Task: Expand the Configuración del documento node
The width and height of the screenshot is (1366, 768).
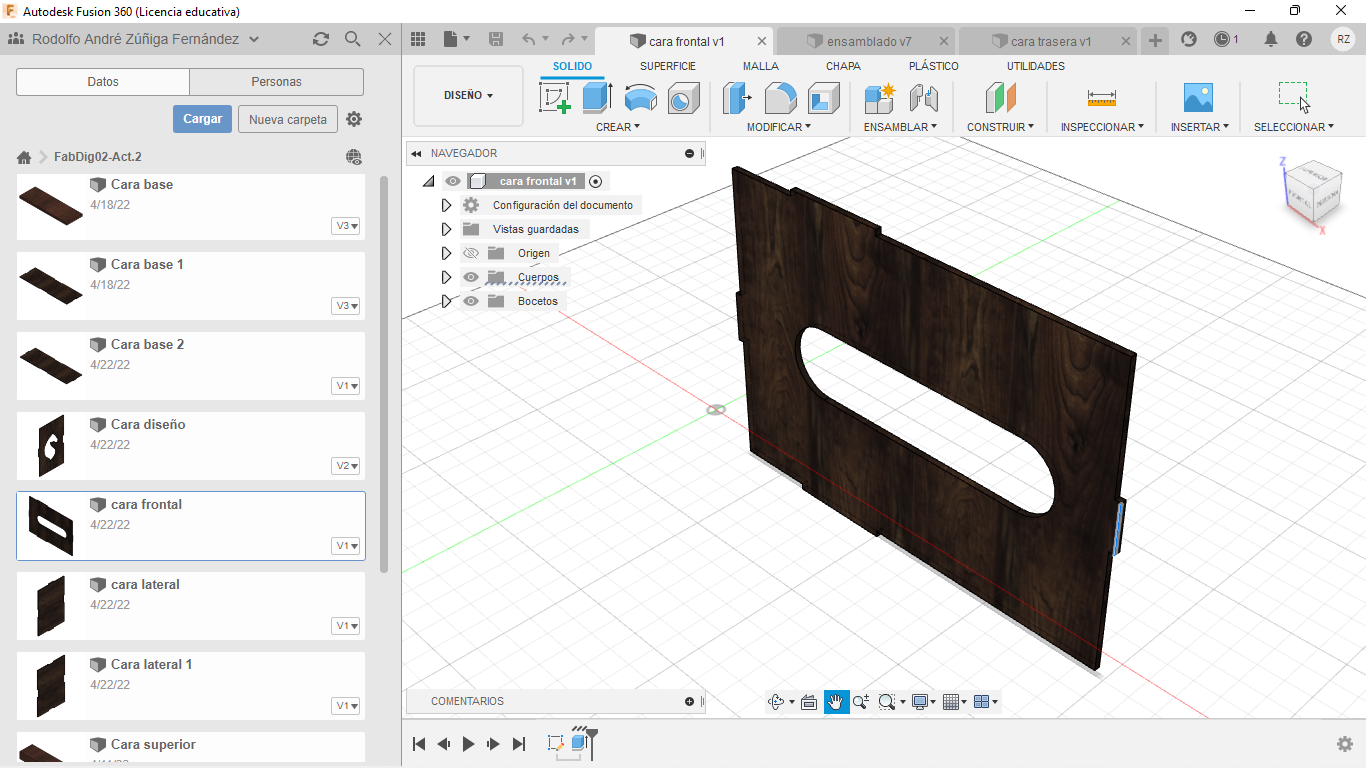Action: coord(447,205)
